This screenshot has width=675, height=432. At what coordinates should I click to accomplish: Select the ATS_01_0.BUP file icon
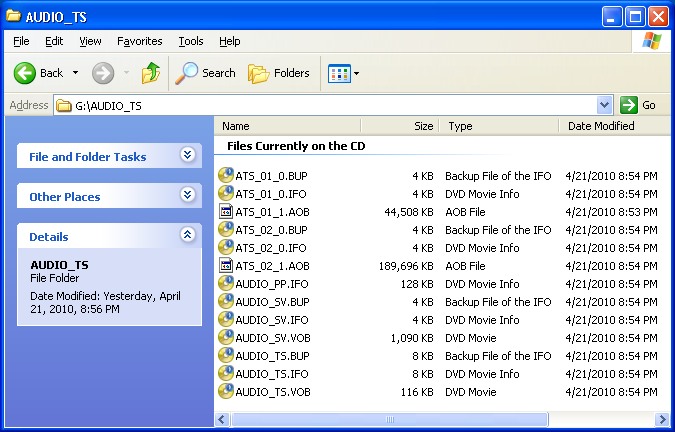[x=226, y=176]
